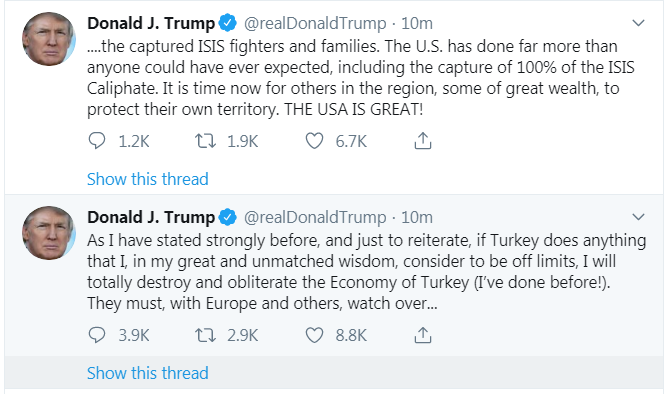Open @realDonaldTrump handle on second tweet

tap(315, 218)
